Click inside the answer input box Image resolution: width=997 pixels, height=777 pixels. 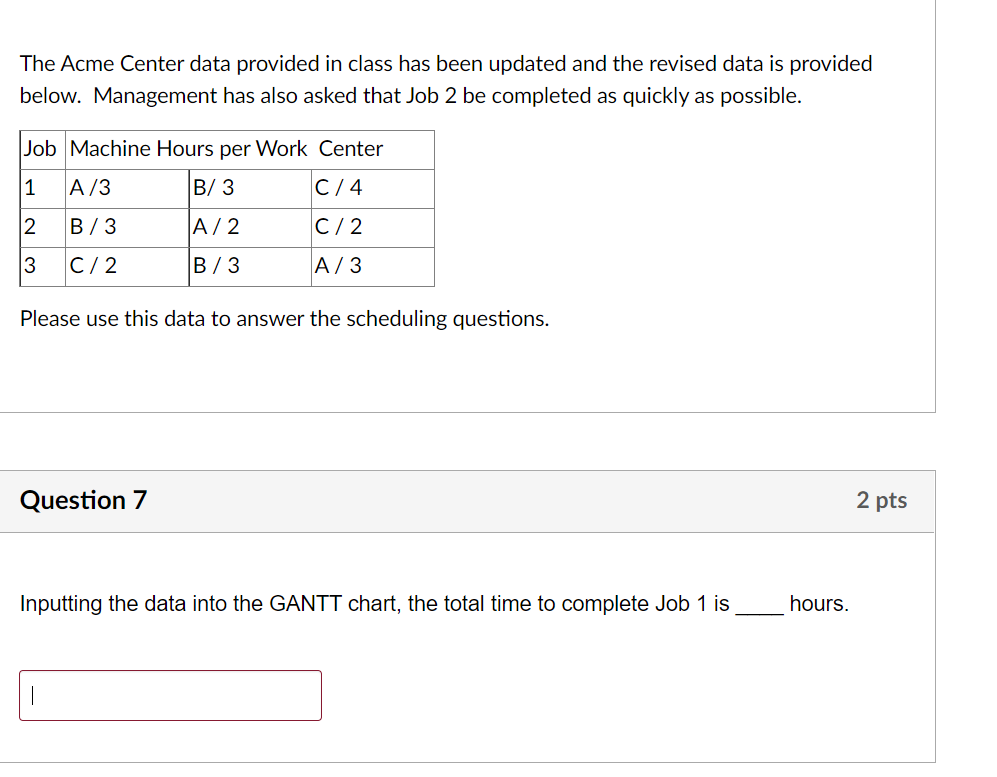coord(170,695)
